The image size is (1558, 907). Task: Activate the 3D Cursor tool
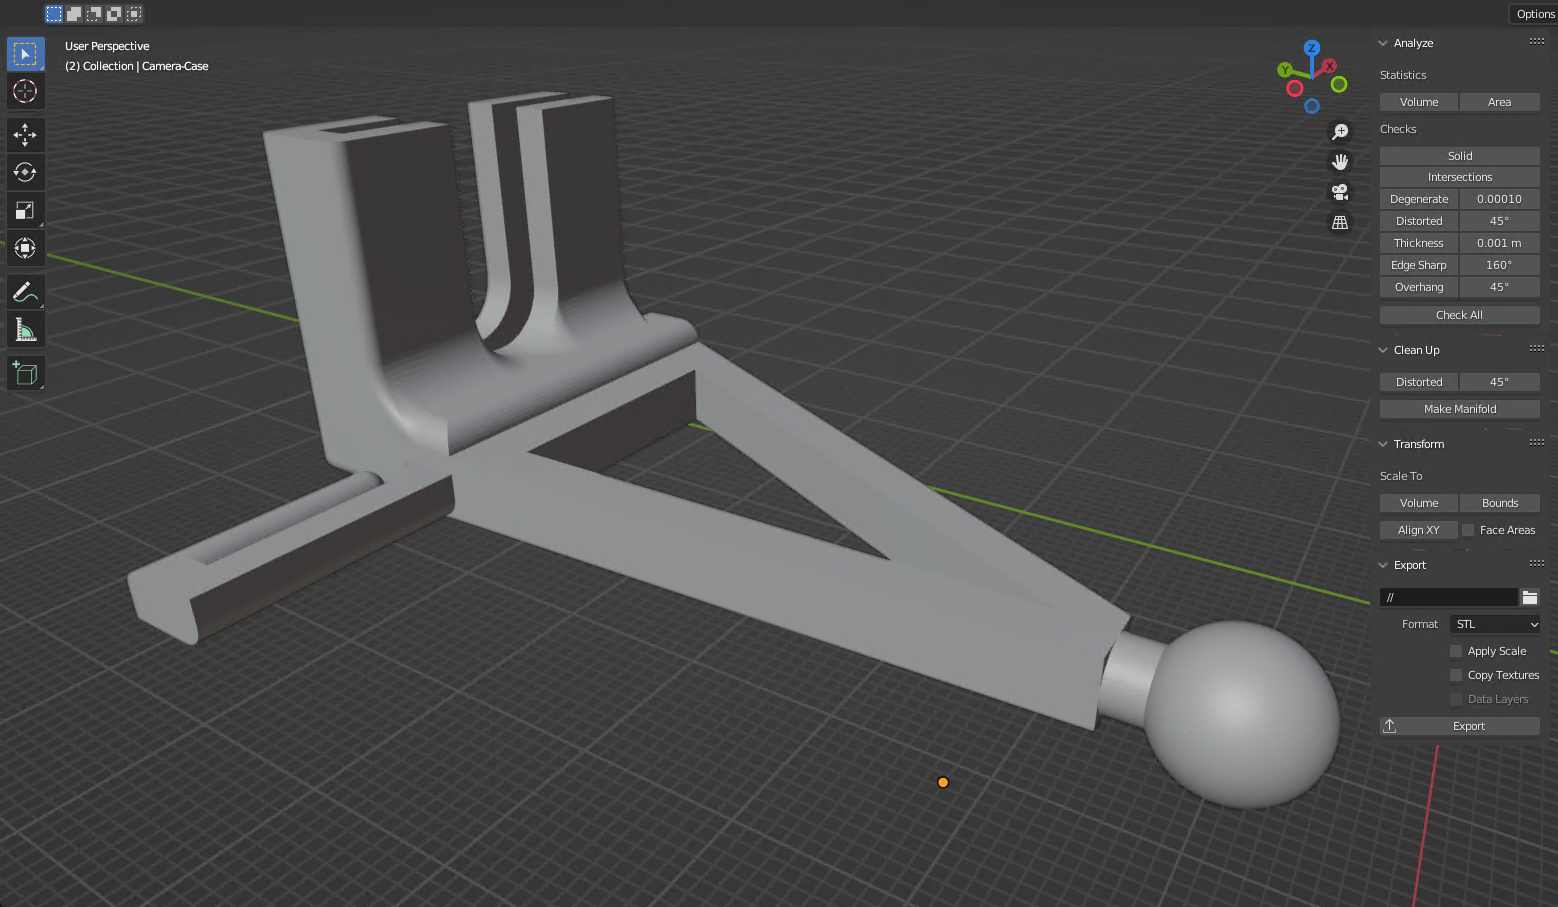tap(25, 91)
